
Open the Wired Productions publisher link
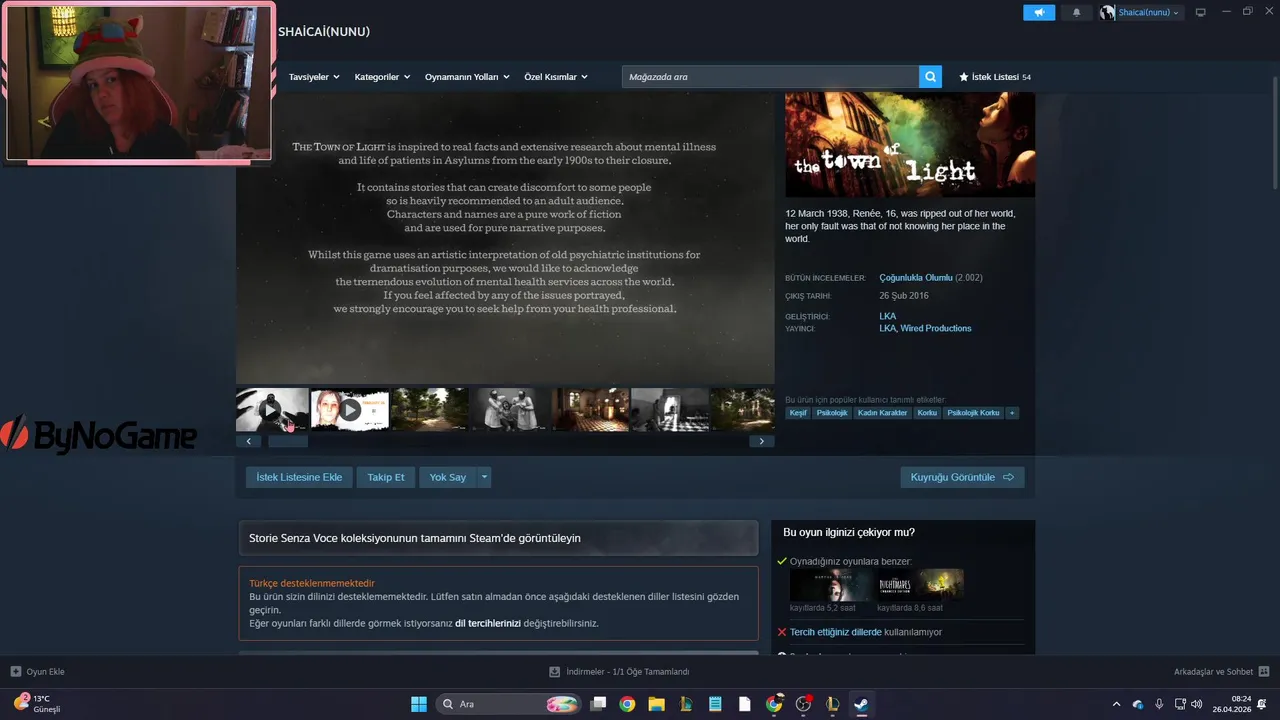click(x=936, y=328)
